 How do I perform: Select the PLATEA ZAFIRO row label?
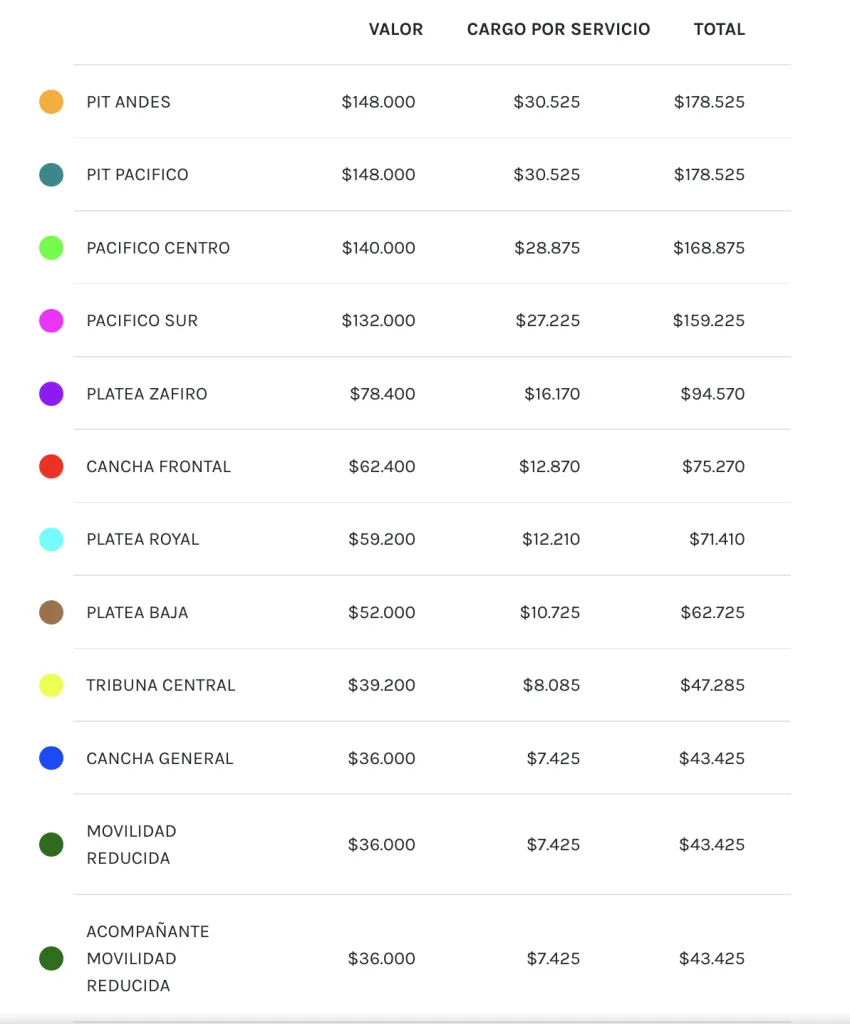[x=147, y=394]
